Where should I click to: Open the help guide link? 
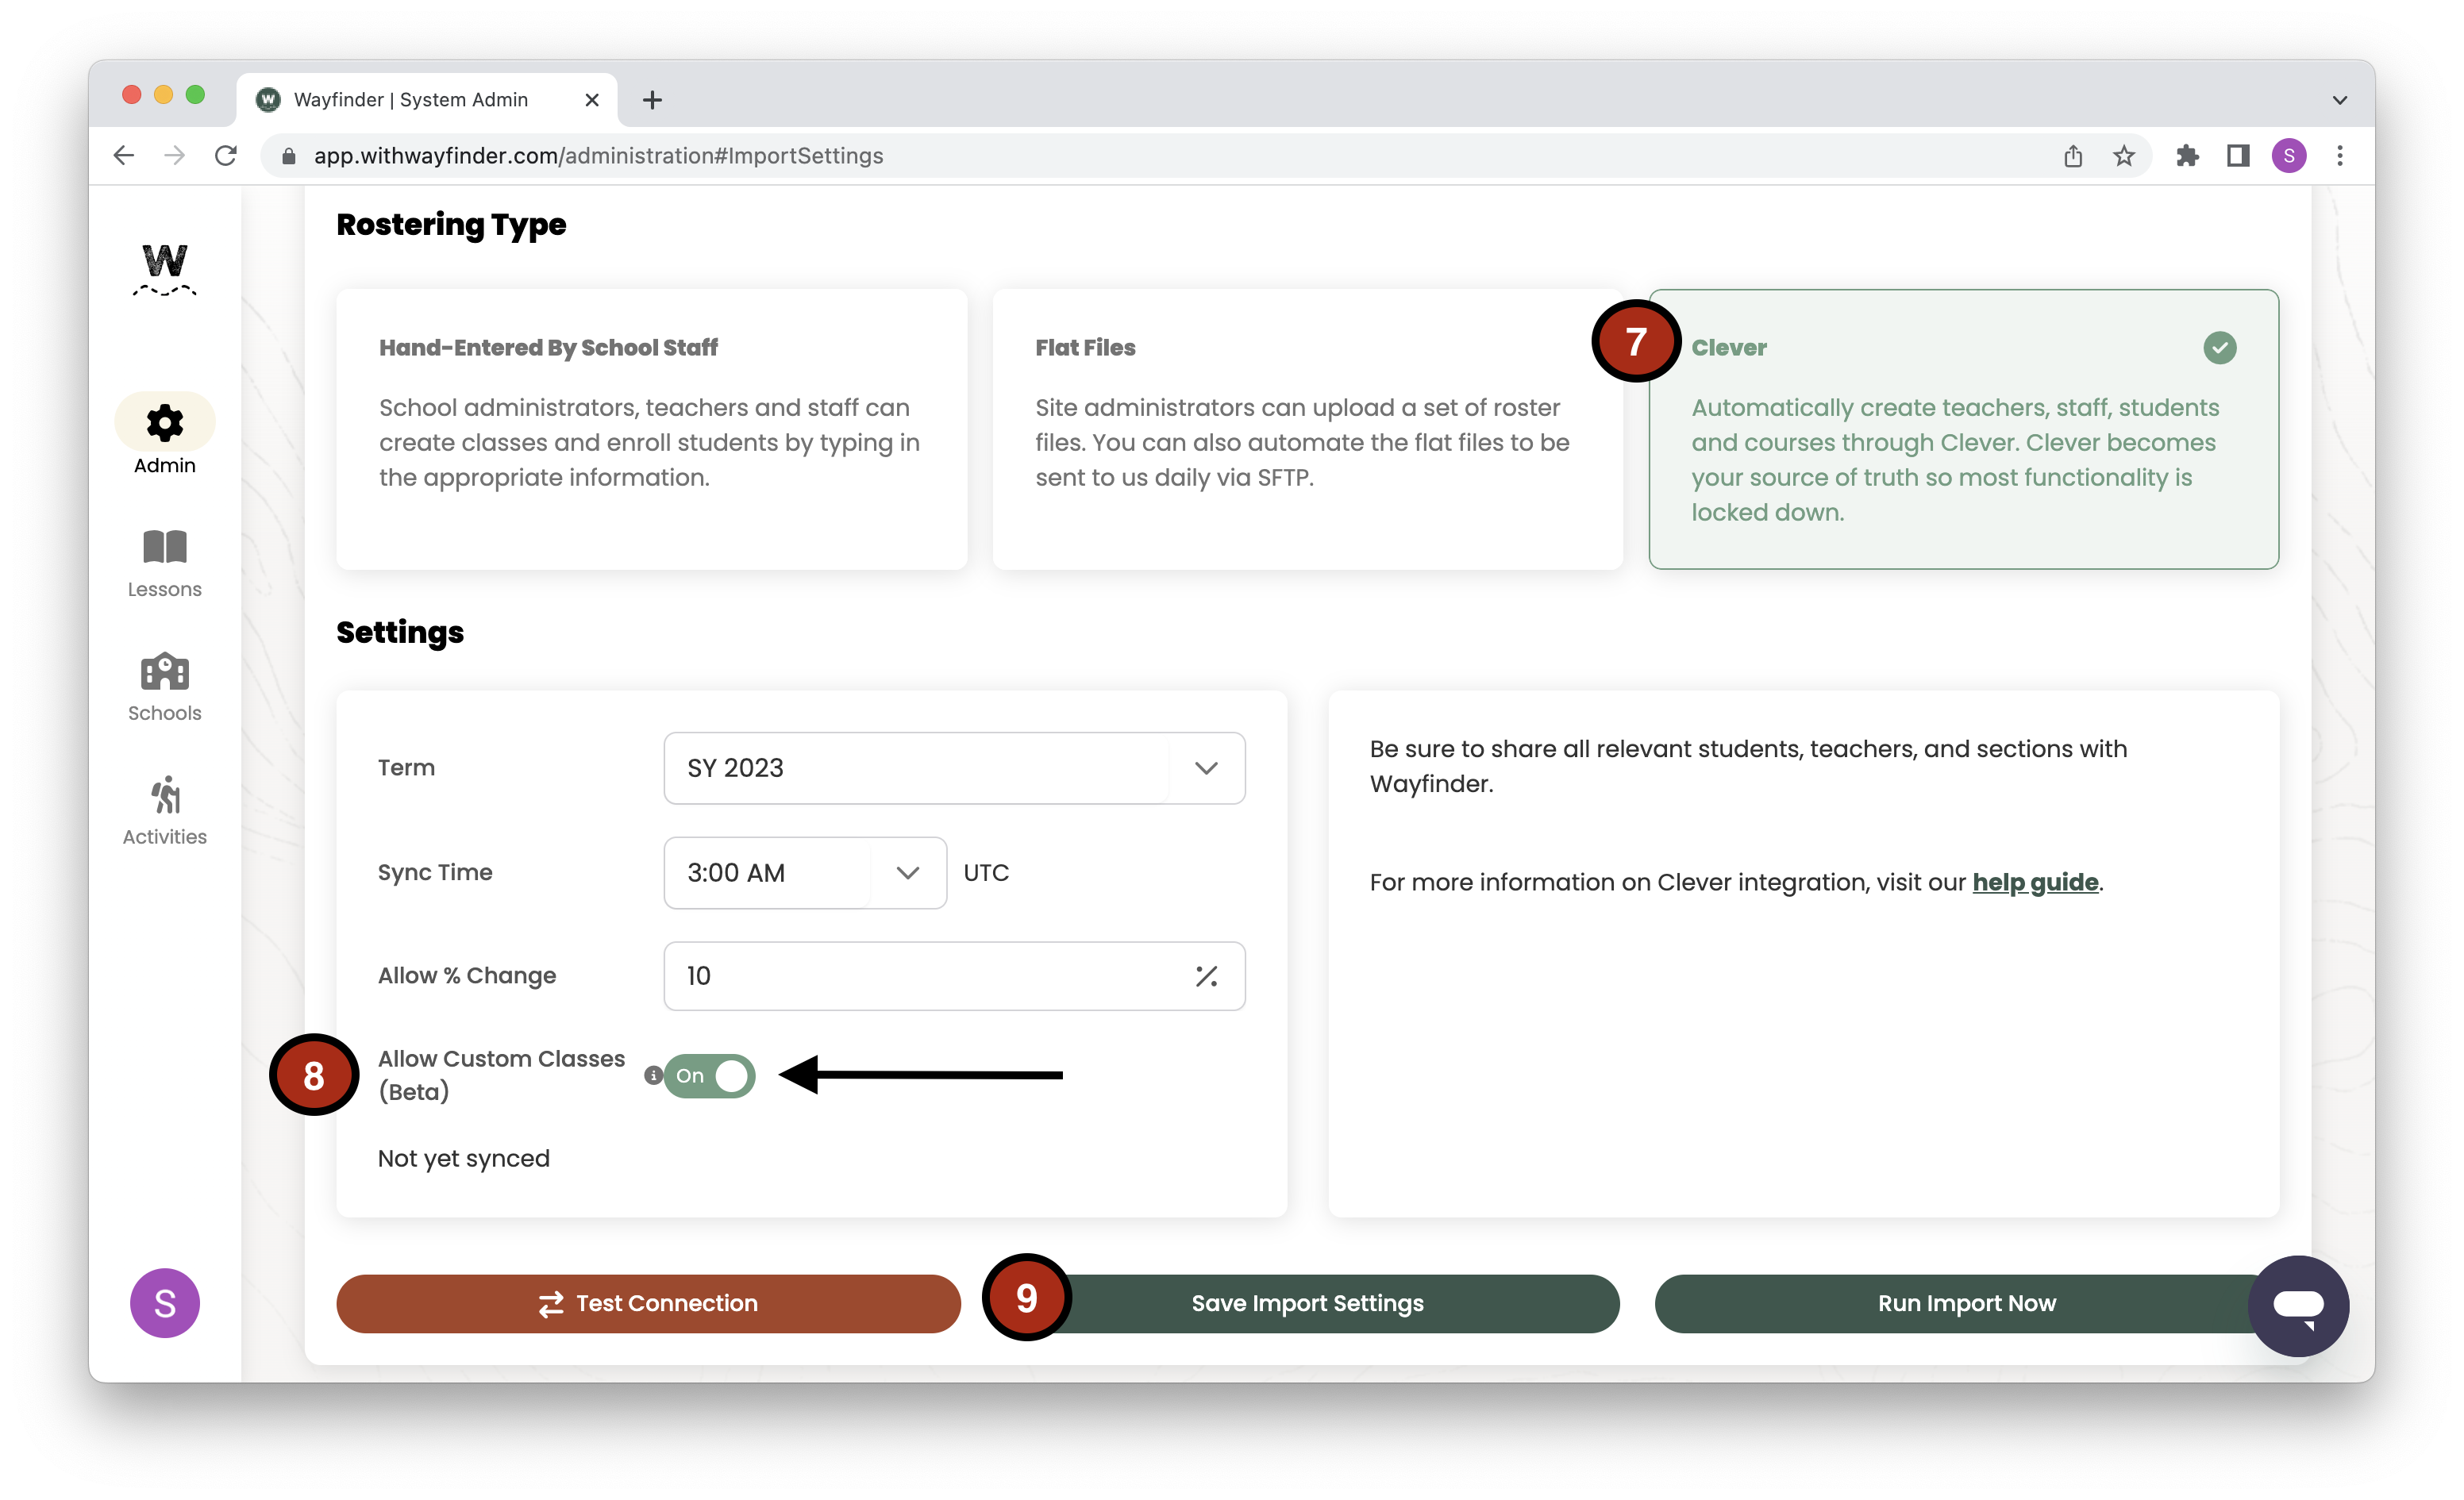tap(2034, 882)
